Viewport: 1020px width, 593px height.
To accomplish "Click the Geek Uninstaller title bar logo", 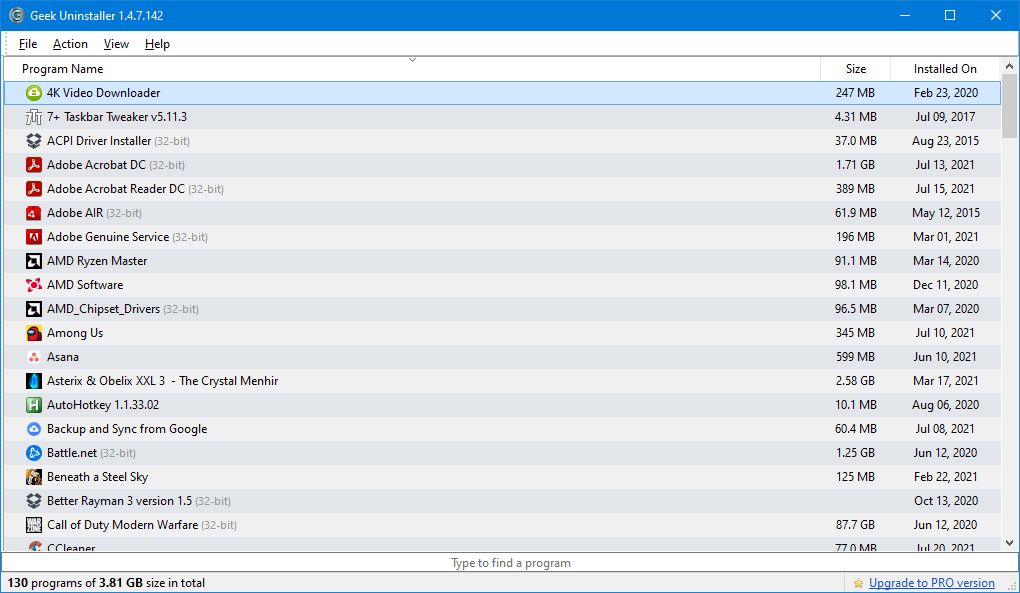I will point(16,15).
